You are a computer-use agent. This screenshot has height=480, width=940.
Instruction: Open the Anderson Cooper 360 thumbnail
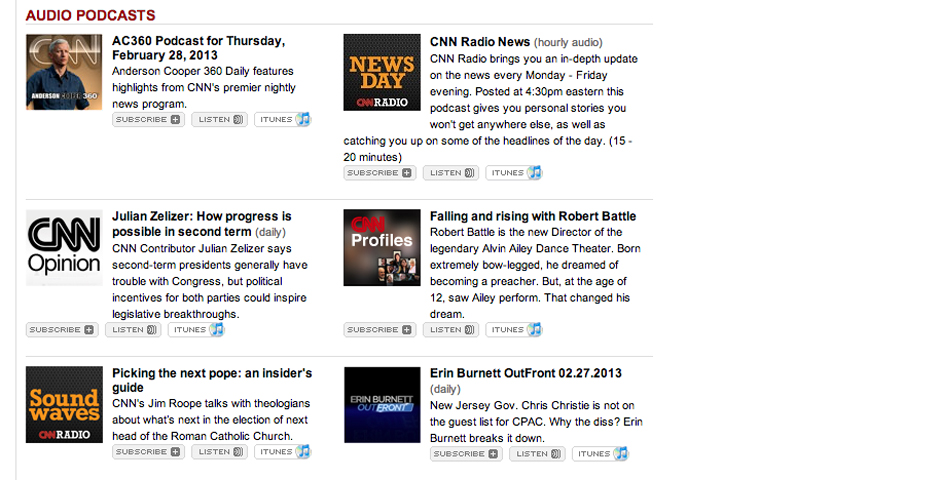[64, 72]
